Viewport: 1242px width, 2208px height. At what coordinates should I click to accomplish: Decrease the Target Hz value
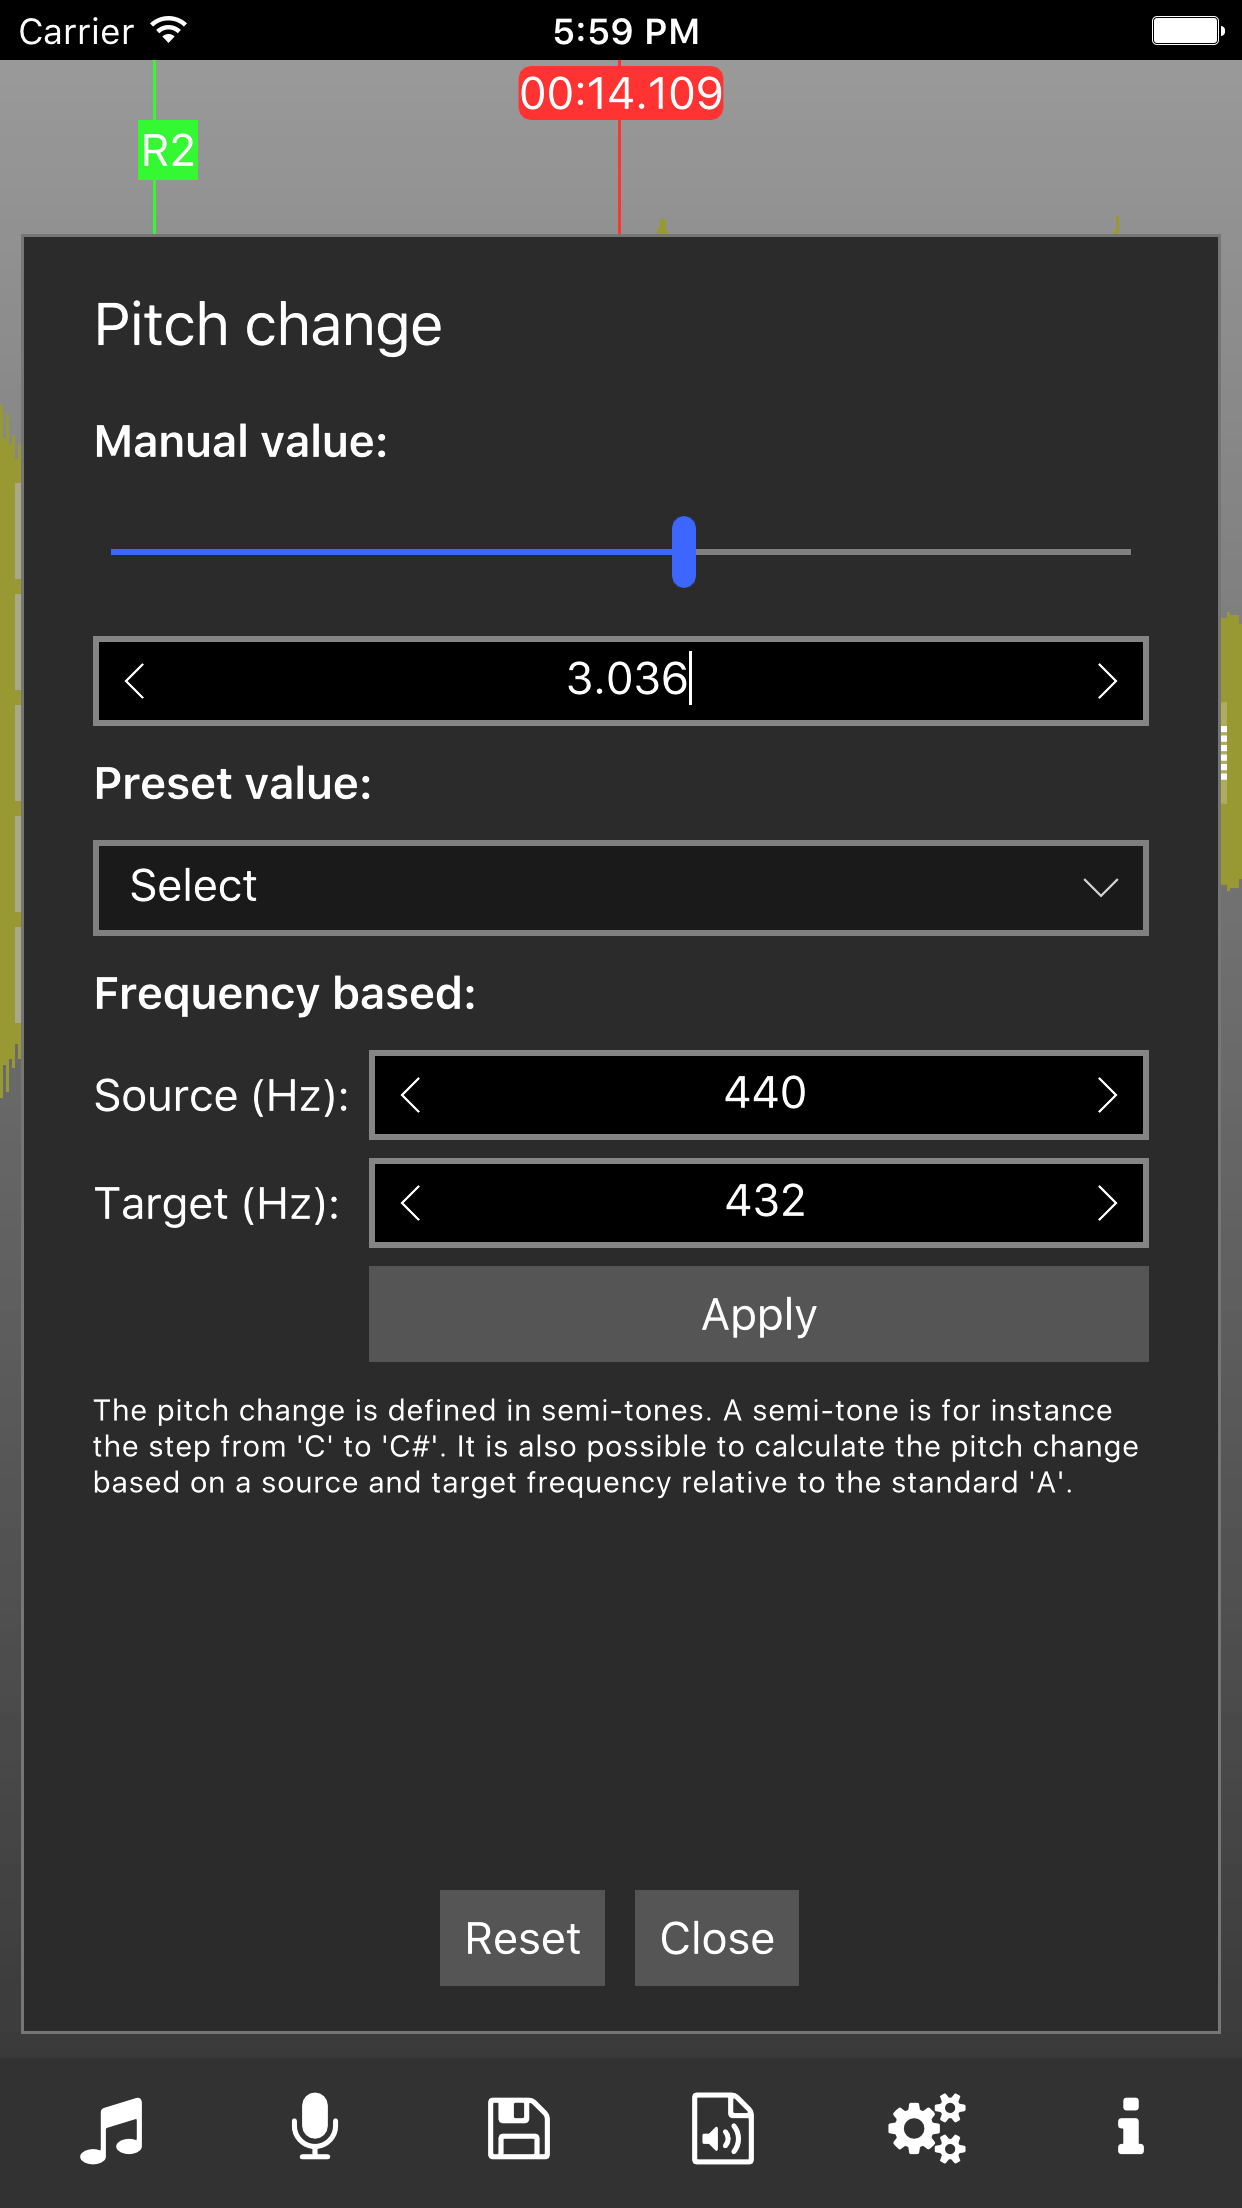(409, 1203)
